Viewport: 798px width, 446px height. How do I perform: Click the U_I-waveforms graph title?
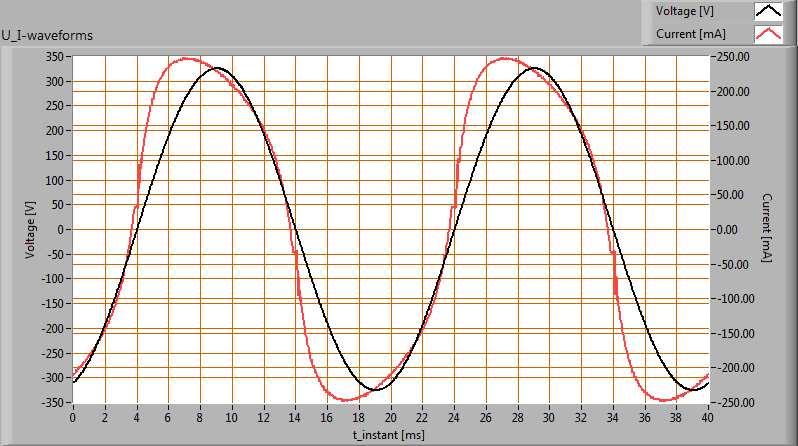47,36
